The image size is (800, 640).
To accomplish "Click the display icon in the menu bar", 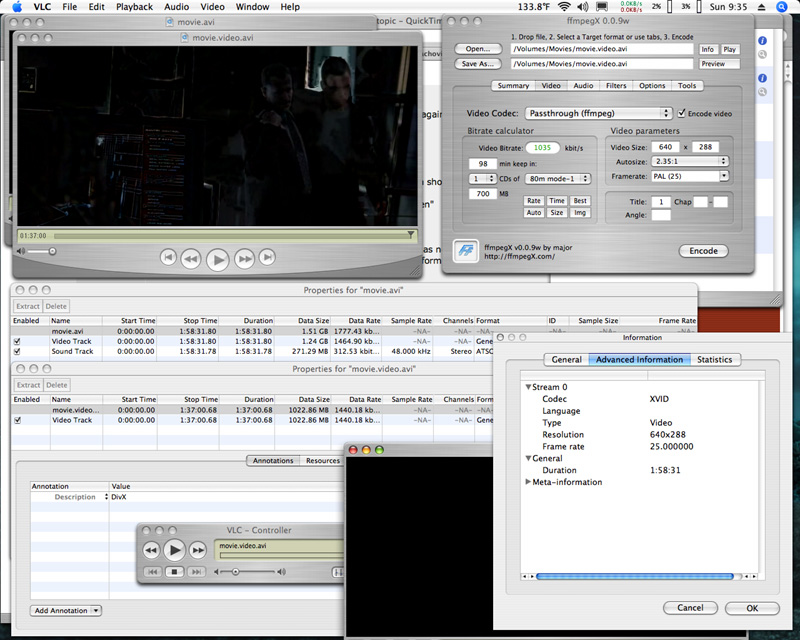I will pyautogui.click(x=602, y=7).
